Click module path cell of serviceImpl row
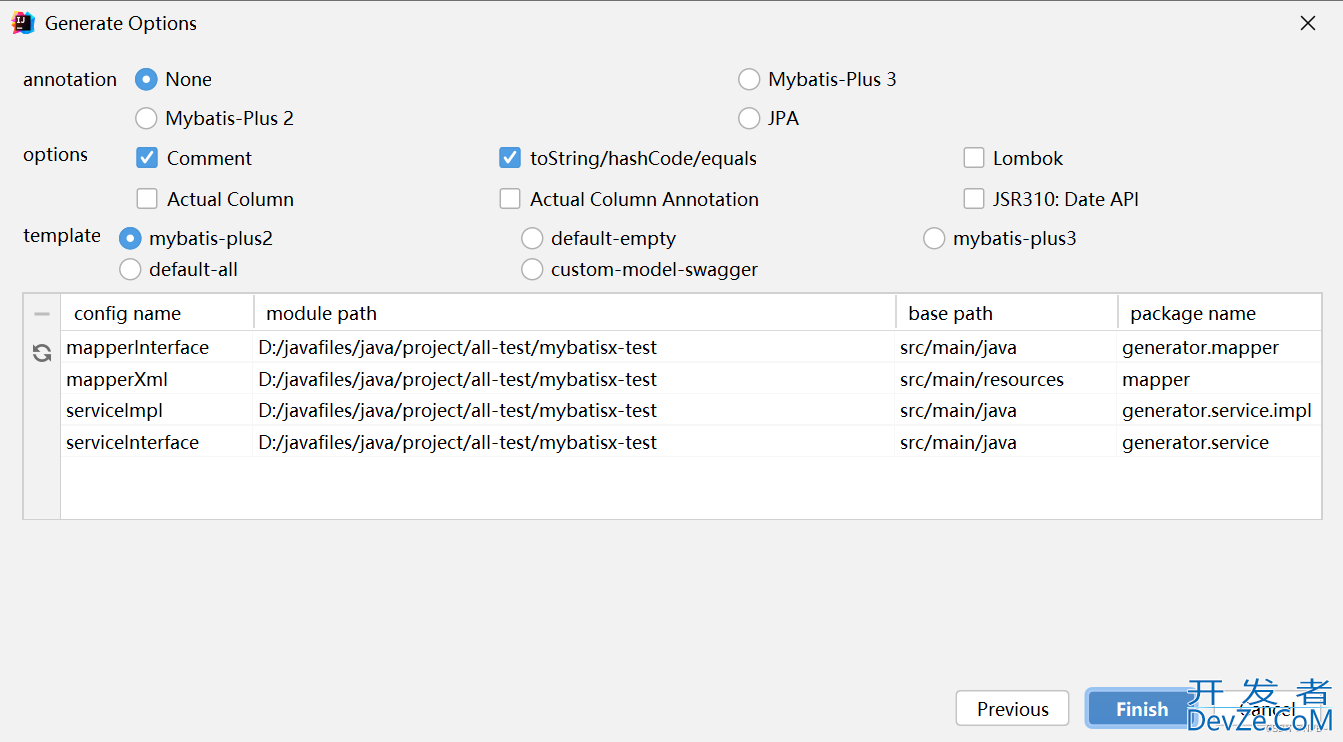1343x742 pixels. click(x=573, y=410)
